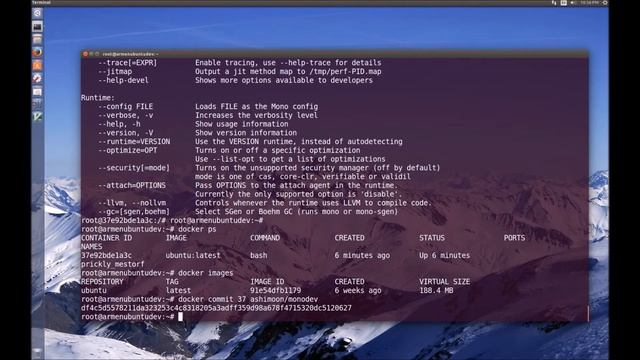Launch the green V icon in launcher

[x=37, y=117]
